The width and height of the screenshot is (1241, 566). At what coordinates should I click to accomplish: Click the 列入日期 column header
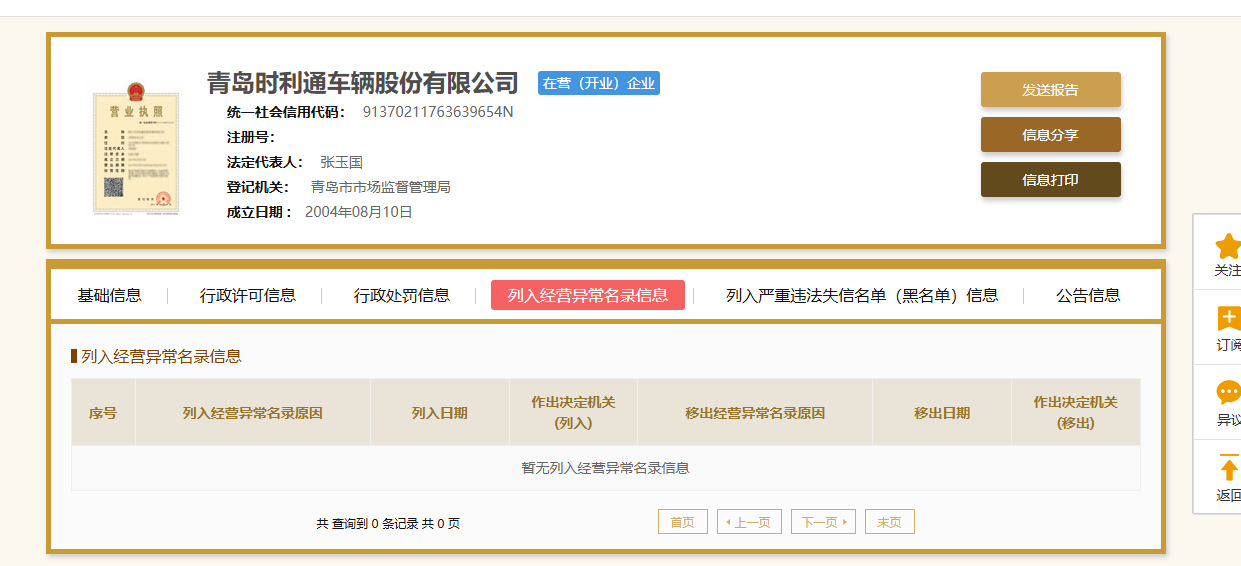tap(440, 412)
